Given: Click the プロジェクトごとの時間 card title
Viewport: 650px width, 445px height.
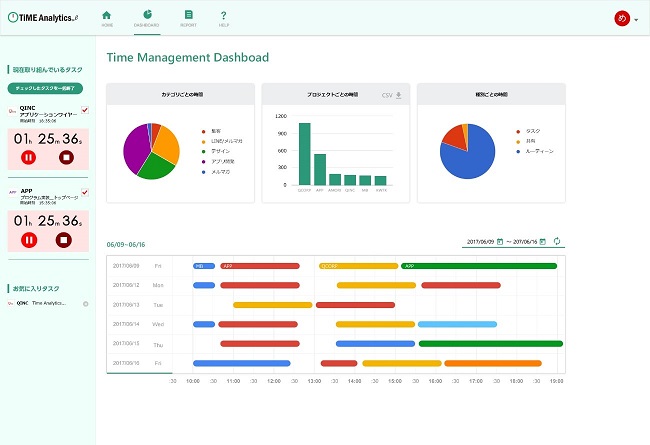Looking at the screenshot, I should point(332,95).
